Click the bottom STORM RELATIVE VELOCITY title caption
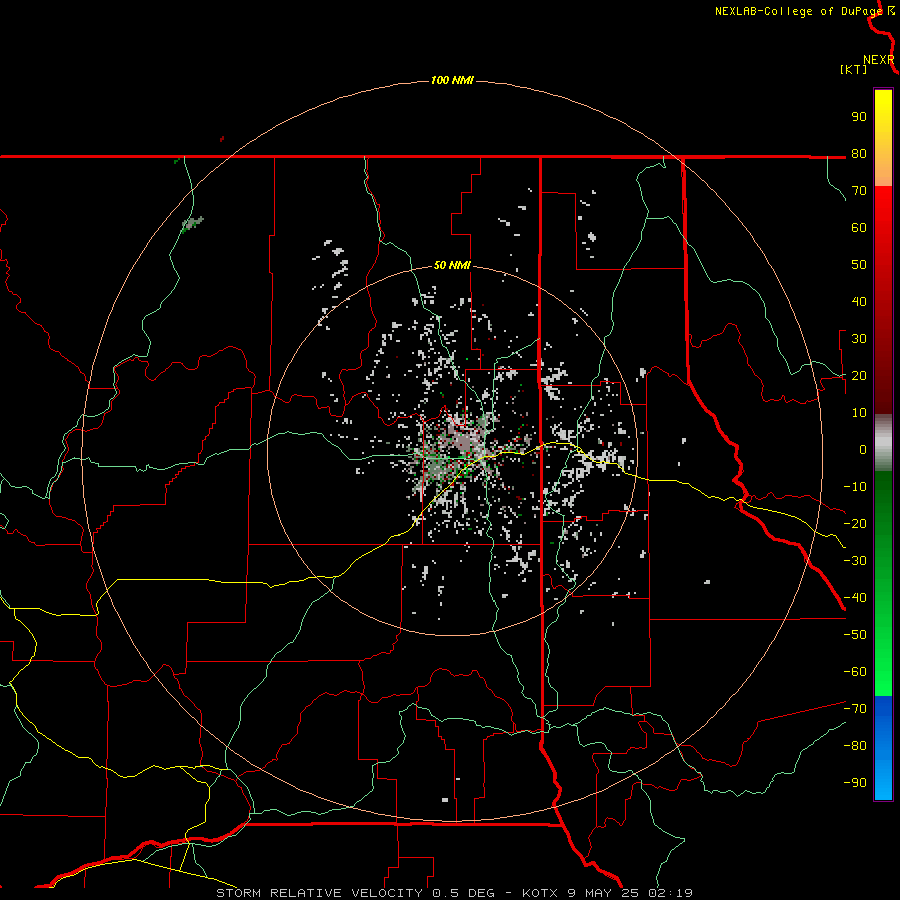The height and width of the screenshot is (900, 900). (x=454, y=893)
